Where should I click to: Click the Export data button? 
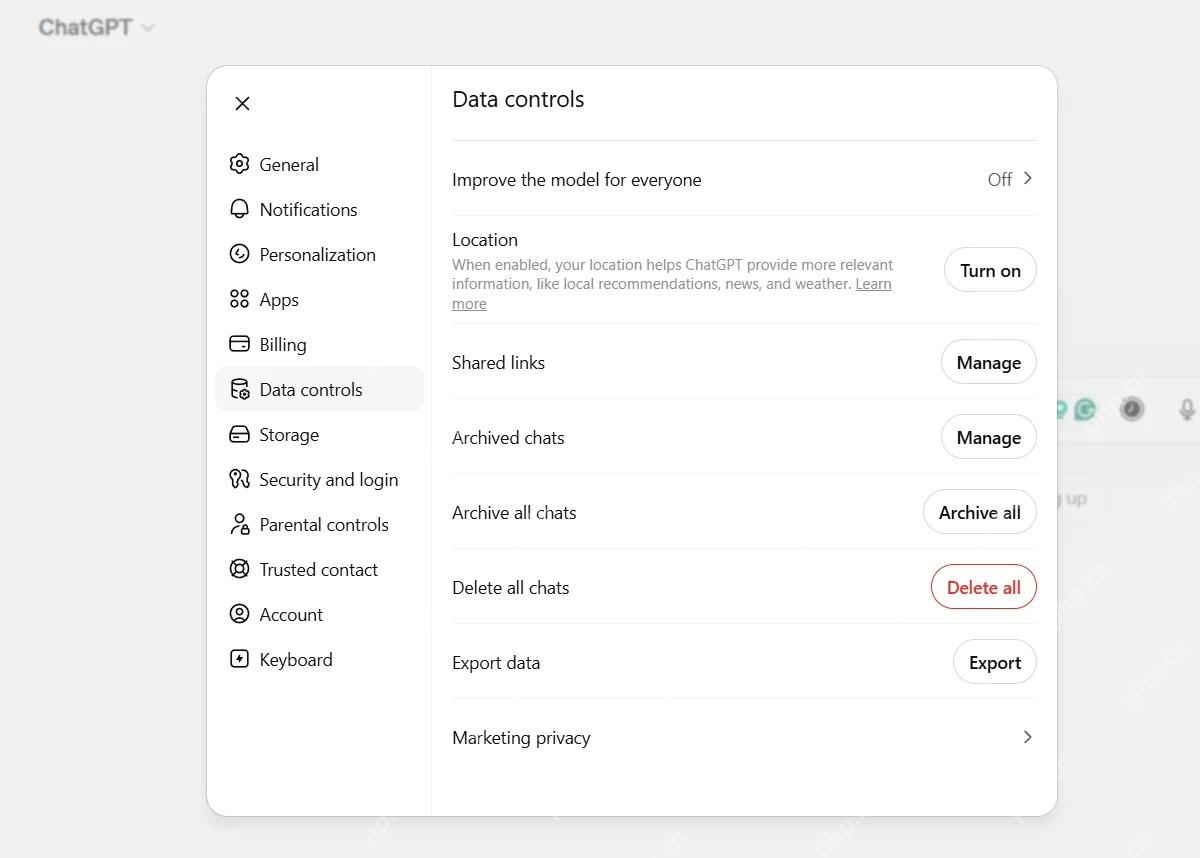point(995,662)
